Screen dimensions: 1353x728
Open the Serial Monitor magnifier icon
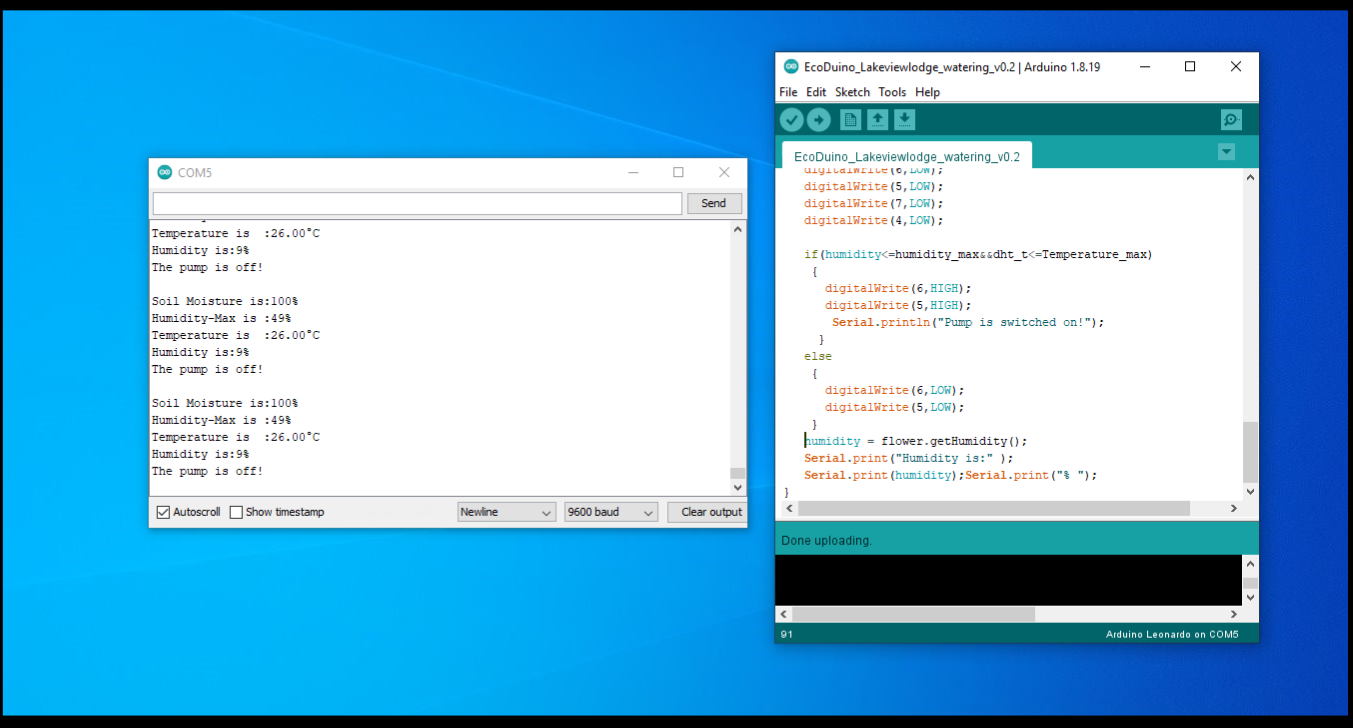1231,120
